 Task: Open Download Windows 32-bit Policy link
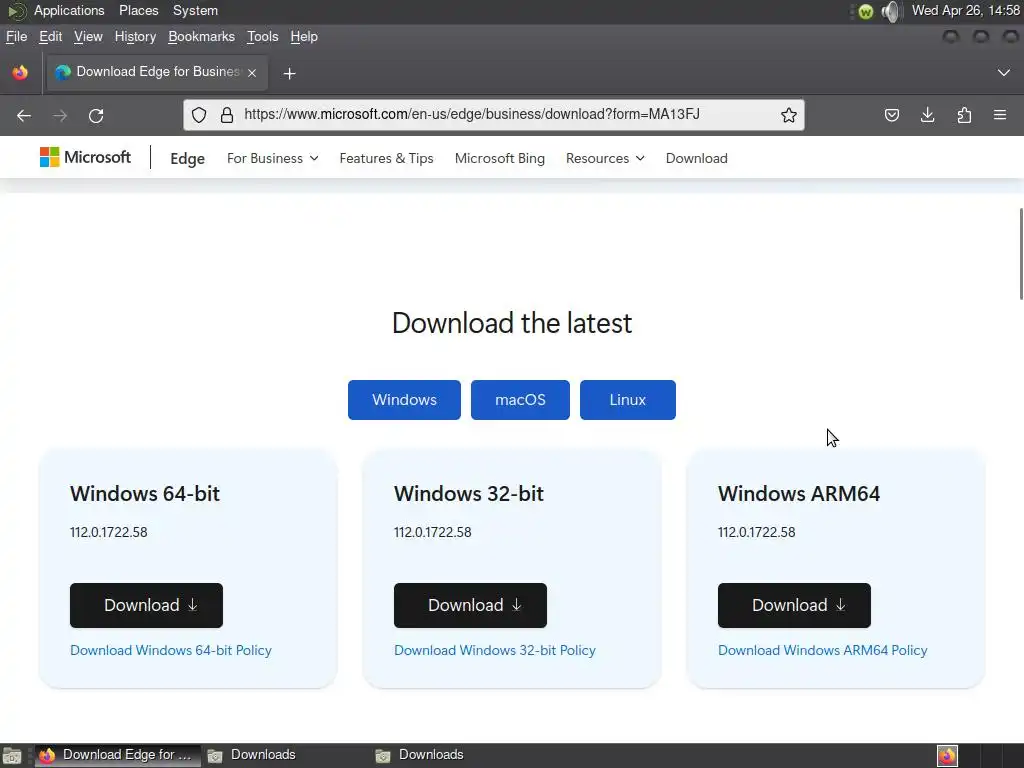click(494, 650)
